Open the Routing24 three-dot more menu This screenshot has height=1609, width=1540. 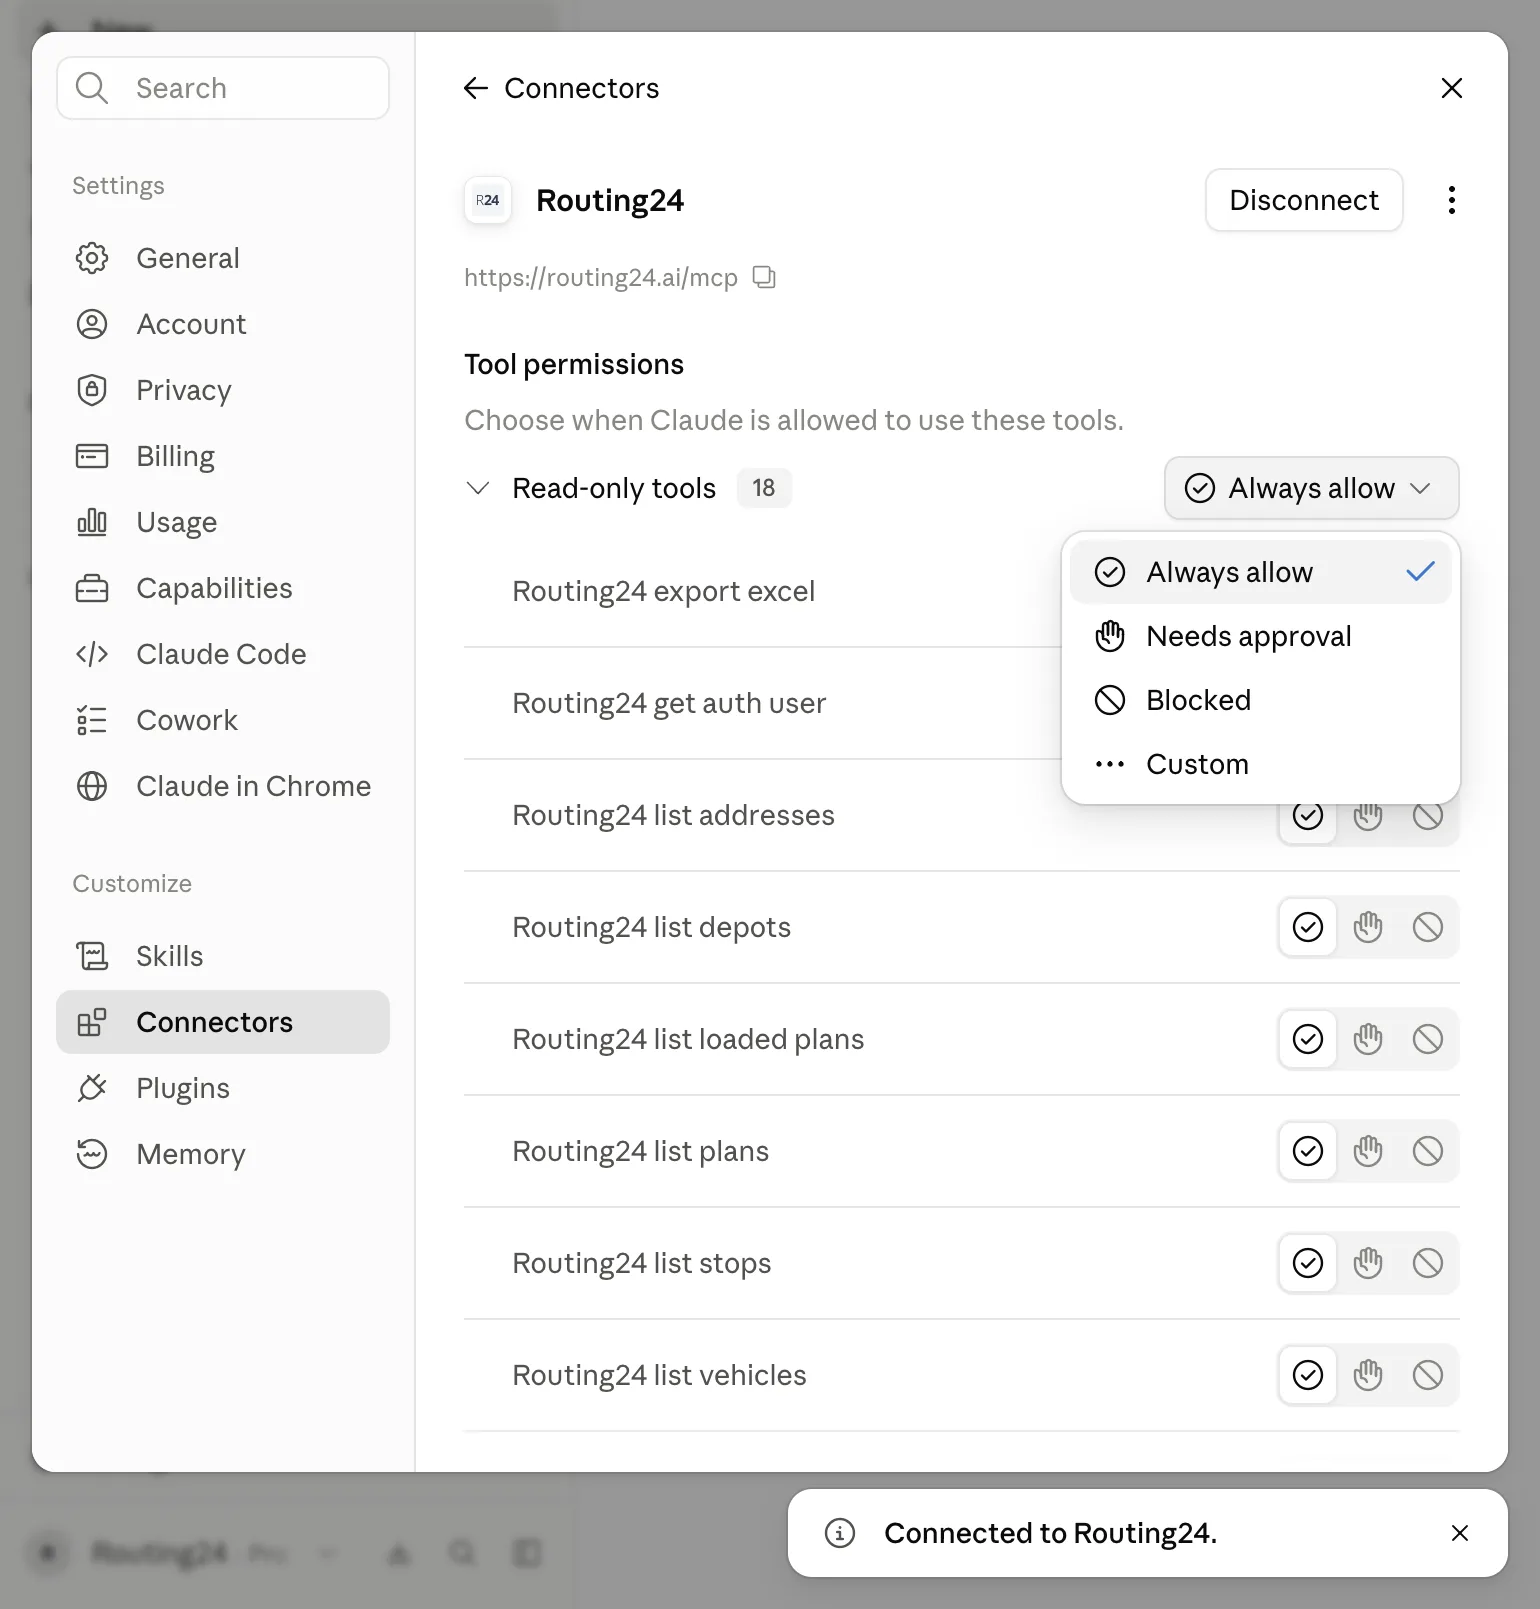point(1452,200)
